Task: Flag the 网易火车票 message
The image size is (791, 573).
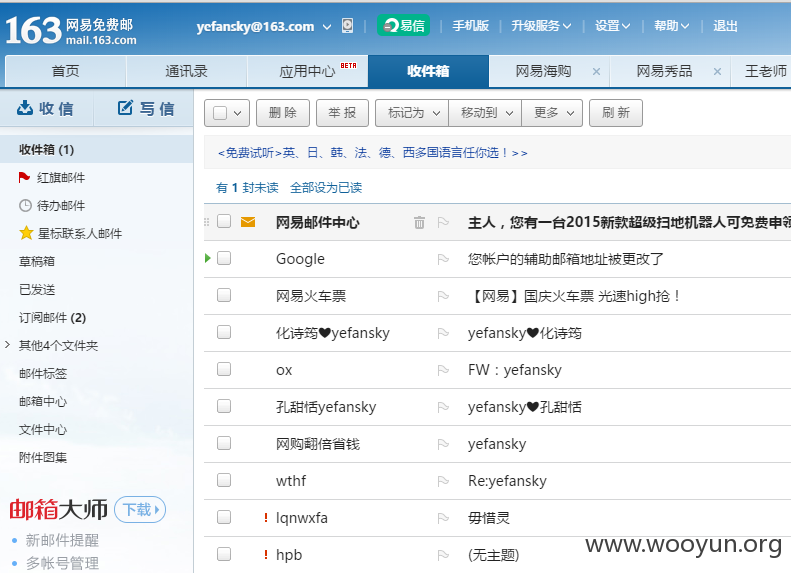Action: pyautogui.click(x=443, y=296)
